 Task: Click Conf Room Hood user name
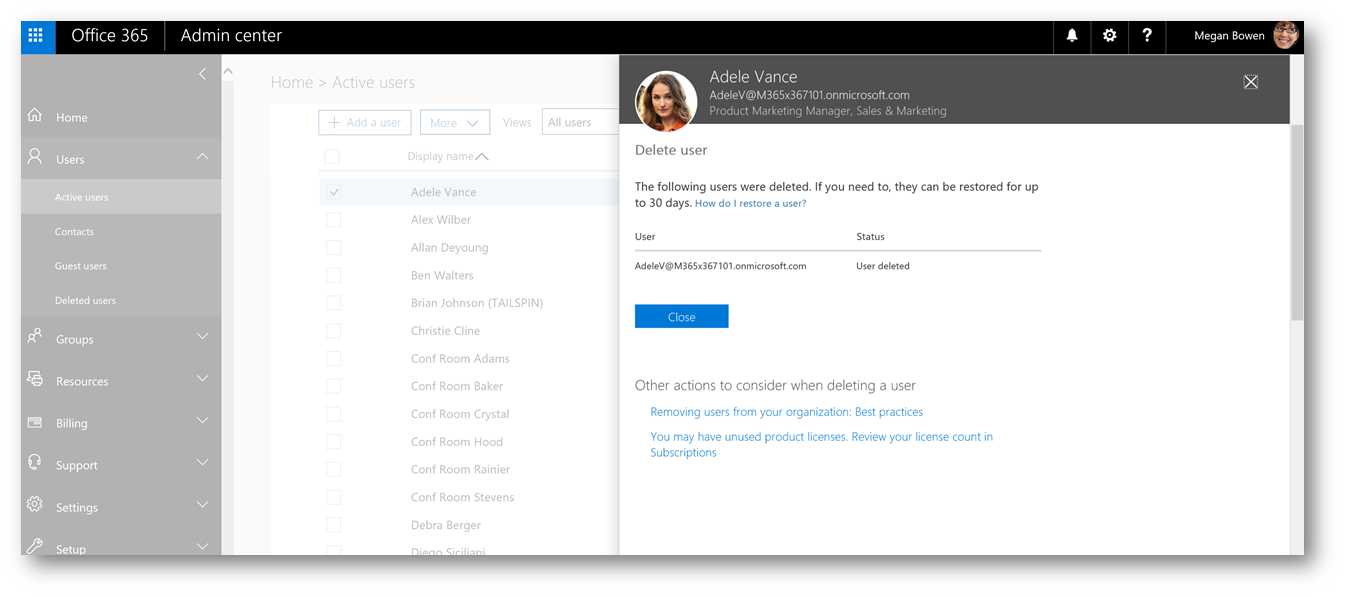(456, 442)
